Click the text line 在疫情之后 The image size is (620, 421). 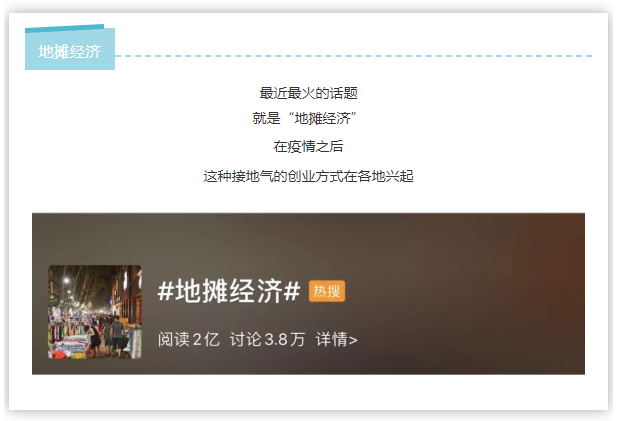click(x=308, y=147)
